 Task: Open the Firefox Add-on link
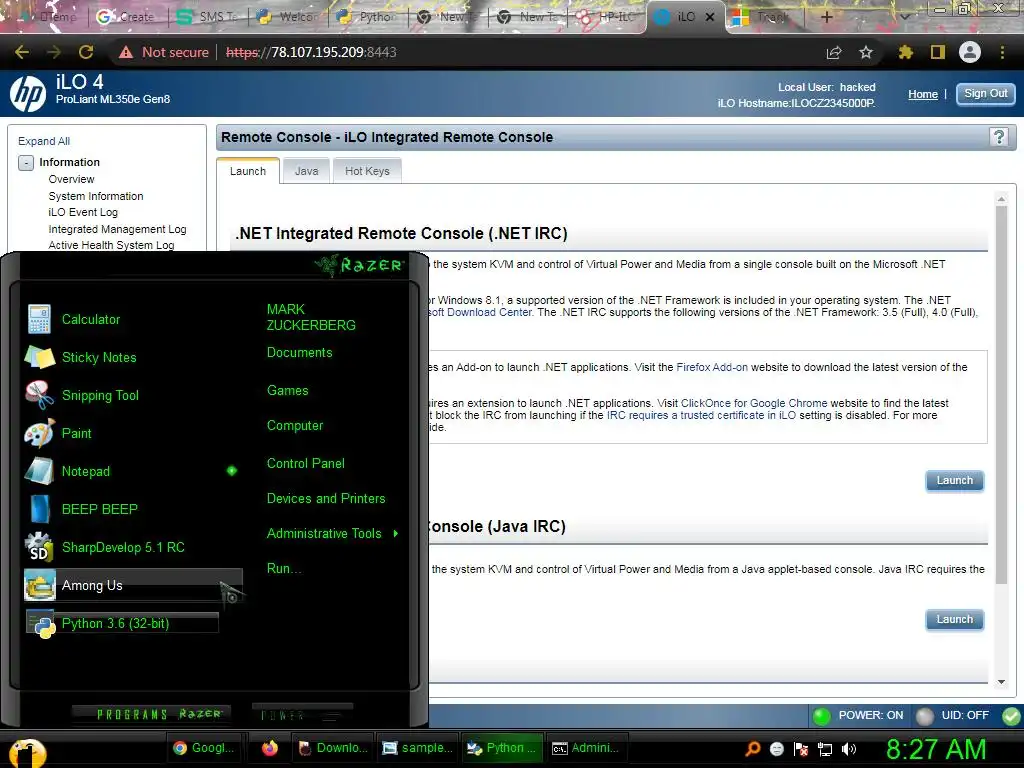pos(712,367)
